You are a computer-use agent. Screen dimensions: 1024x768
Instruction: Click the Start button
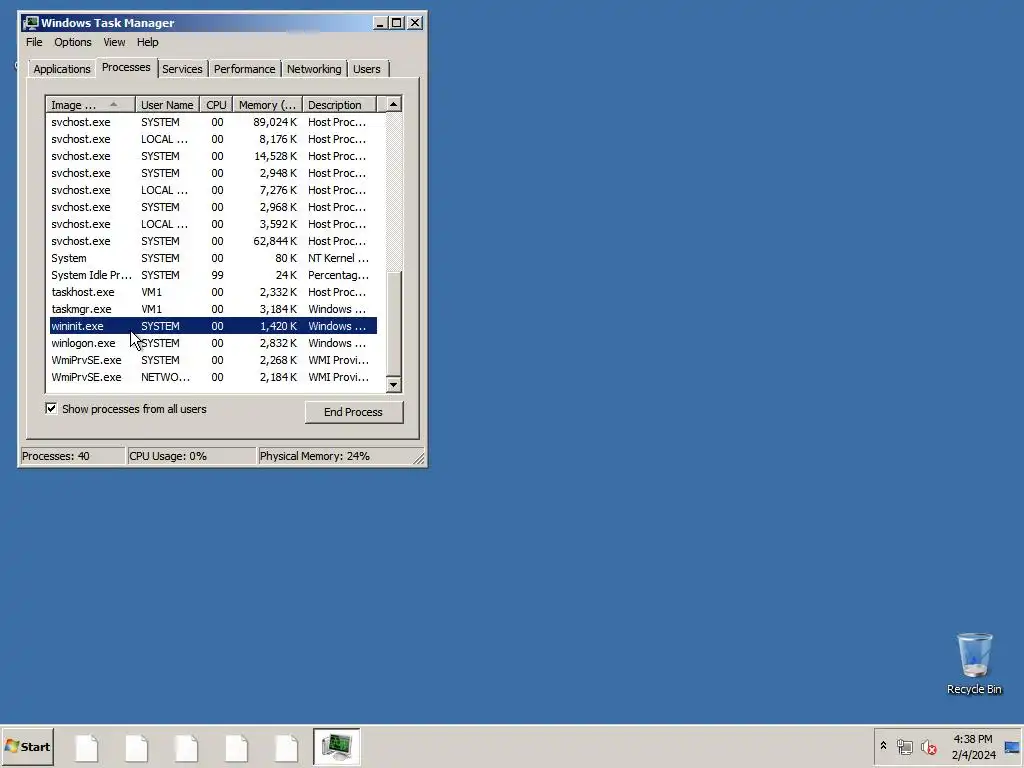[x=27, y=746]
